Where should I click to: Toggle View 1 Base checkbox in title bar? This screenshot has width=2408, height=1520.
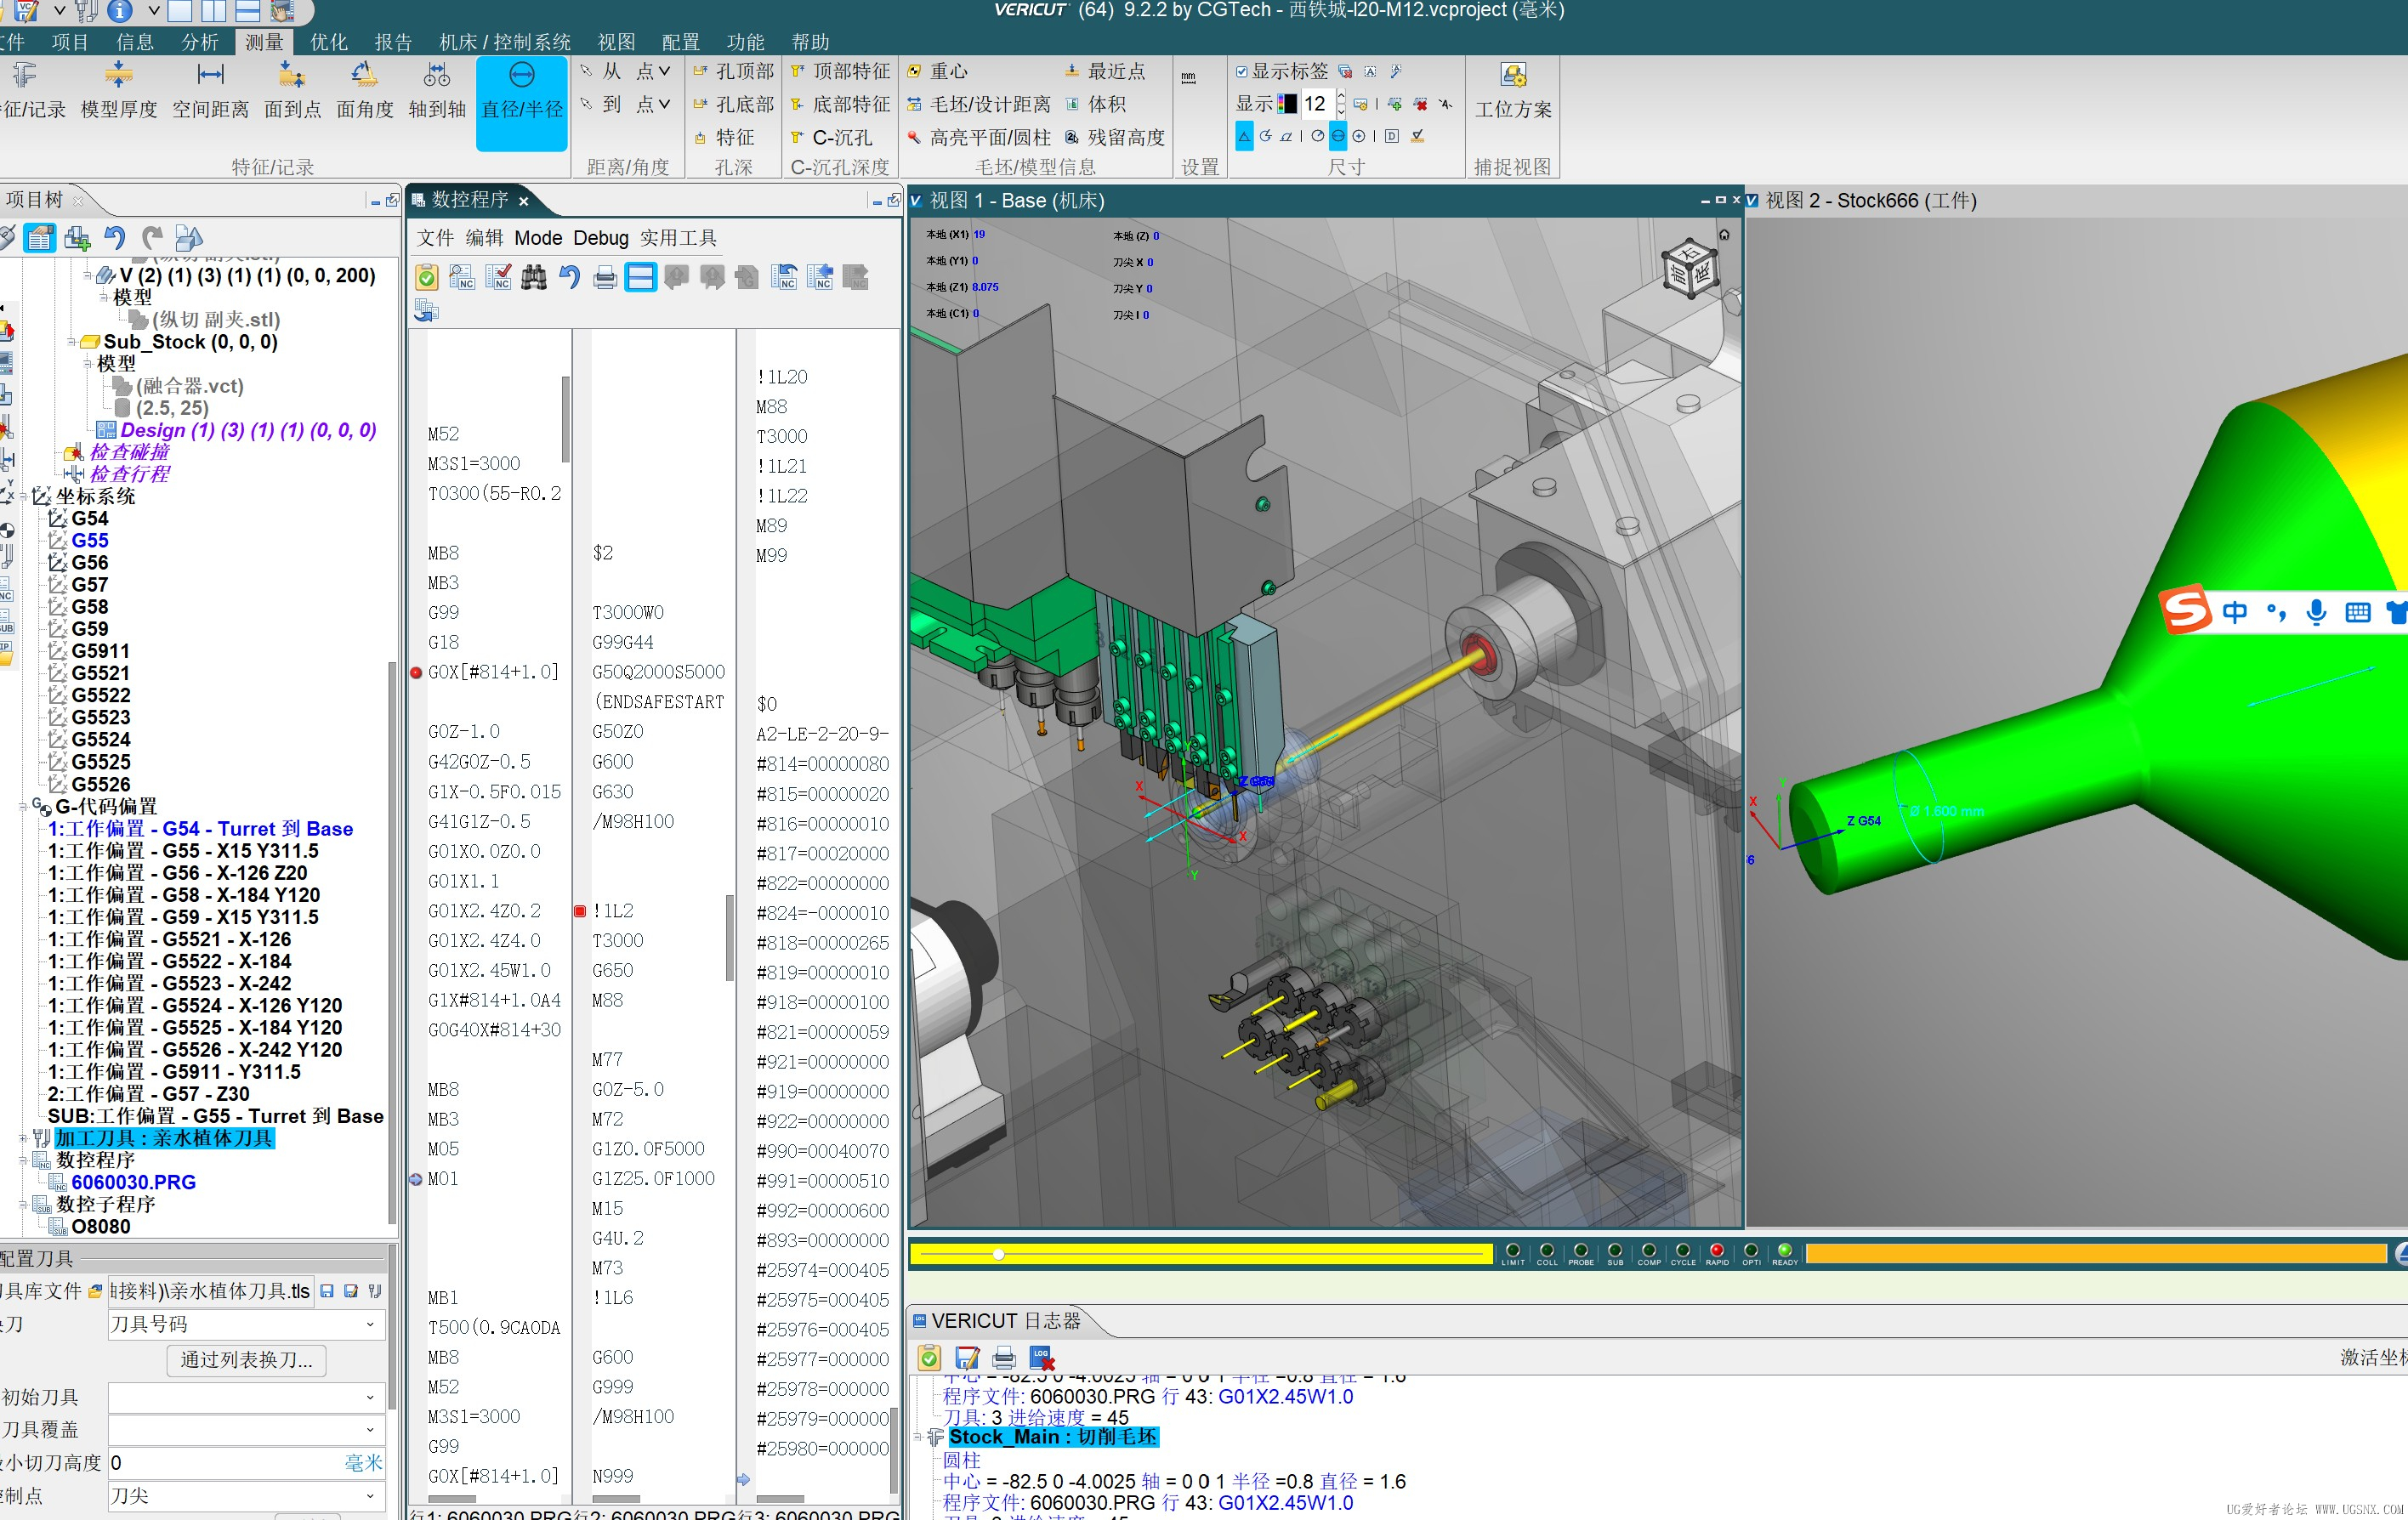[x=916, y=201]
